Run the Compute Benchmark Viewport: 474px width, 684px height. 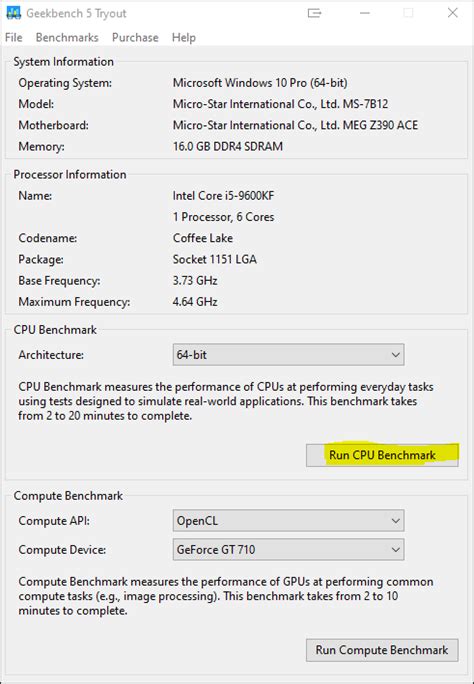tap(382, 650)
